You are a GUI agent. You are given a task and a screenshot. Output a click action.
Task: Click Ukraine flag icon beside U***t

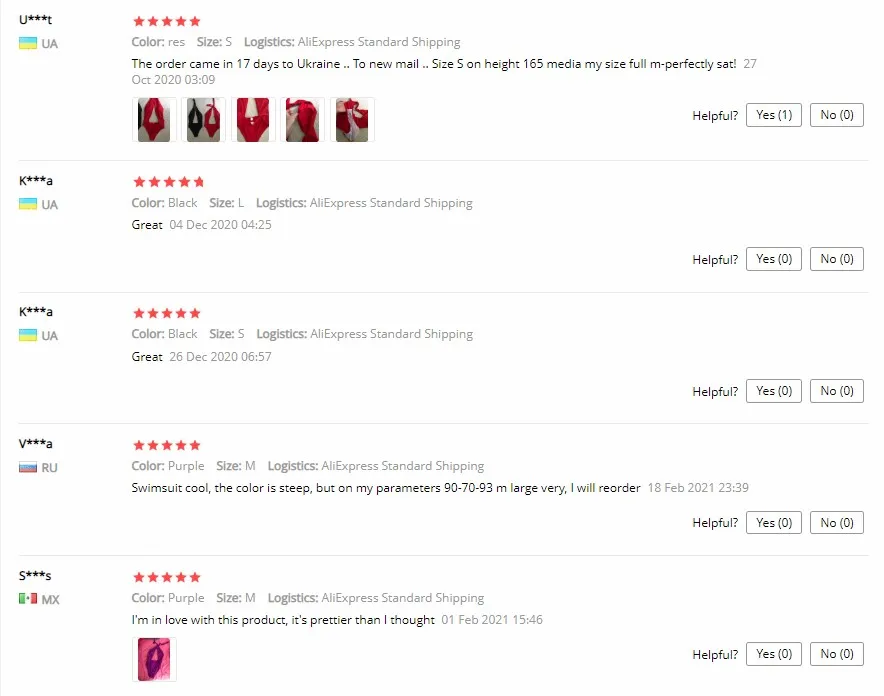coord(28,43)
